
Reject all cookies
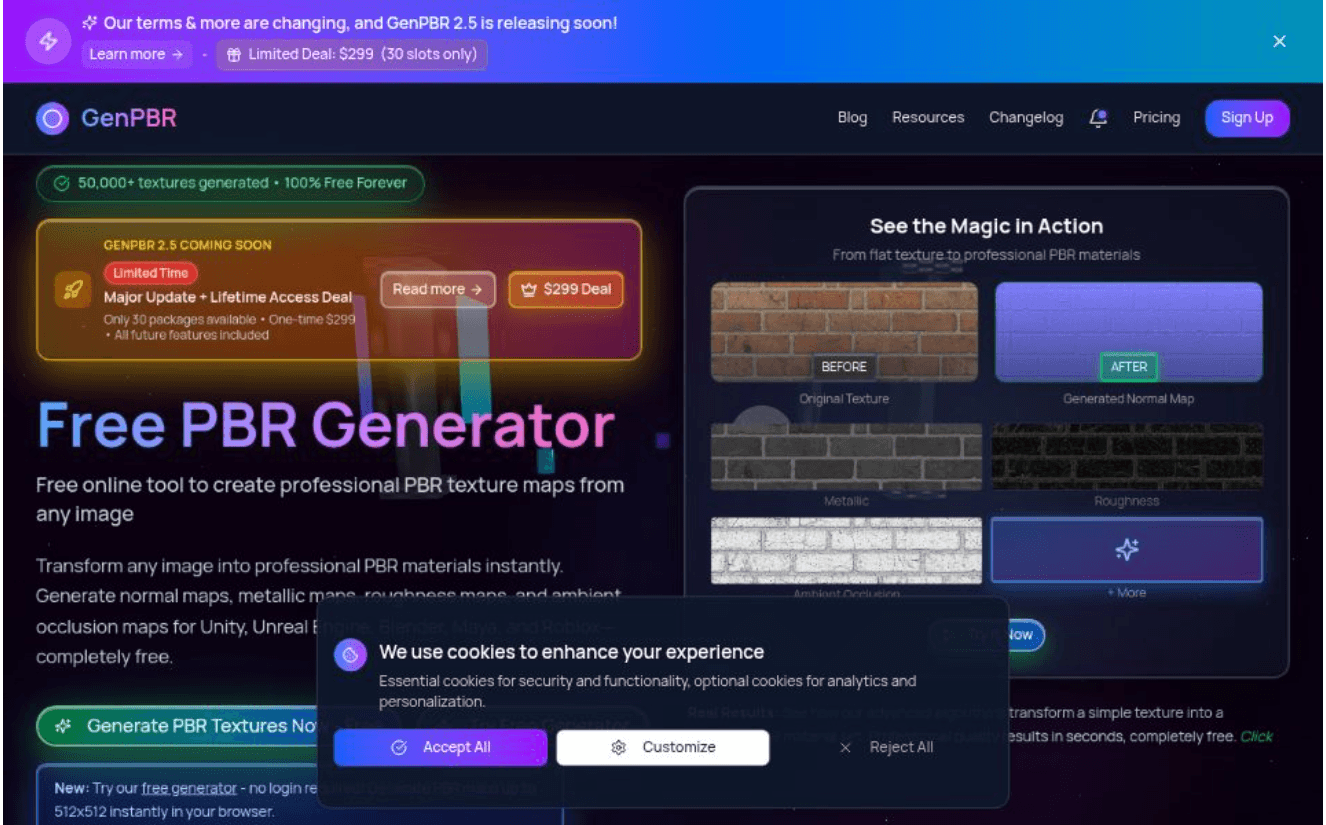click(x=887, y=747)
